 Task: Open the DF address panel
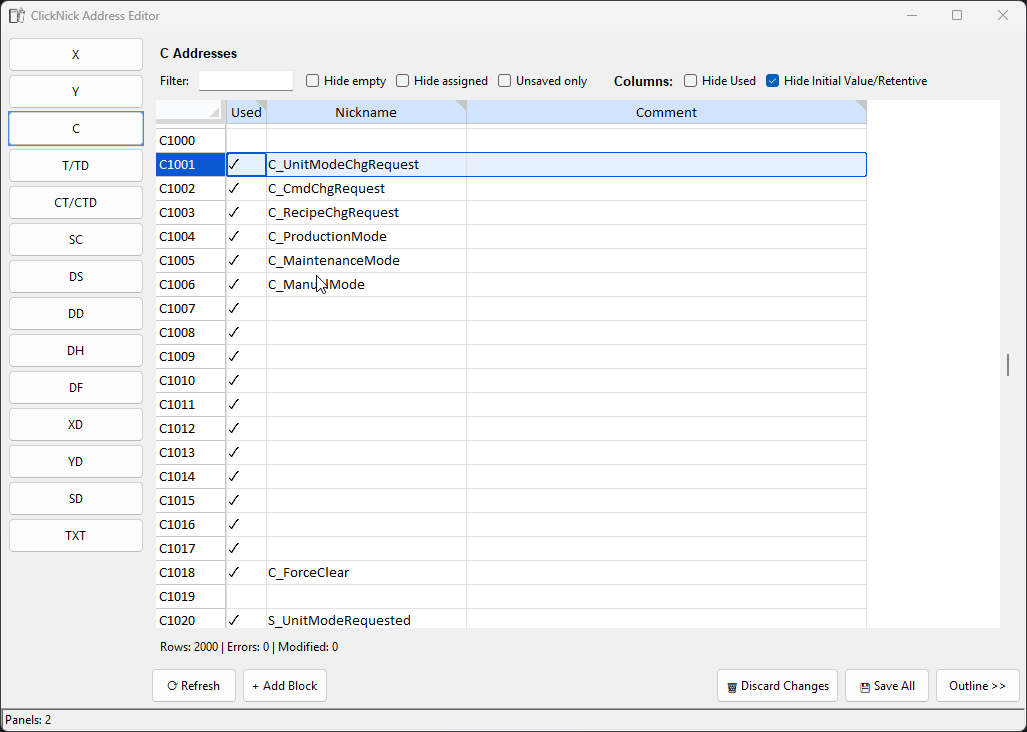[x=76, y=388]
